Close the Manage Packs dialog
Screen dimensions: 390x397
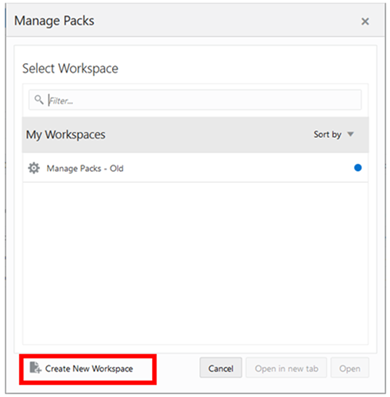365,22
